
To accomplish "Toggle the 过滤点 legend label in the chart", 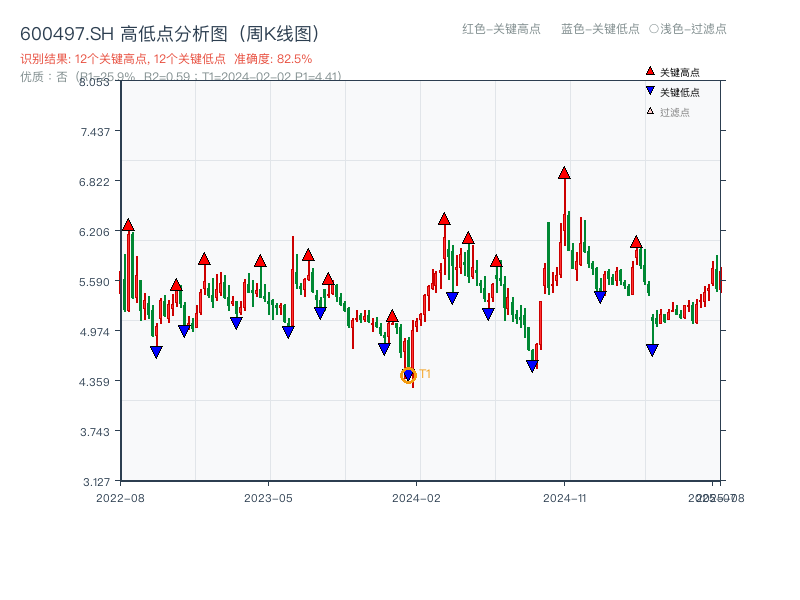I will [x=674, y=112].
